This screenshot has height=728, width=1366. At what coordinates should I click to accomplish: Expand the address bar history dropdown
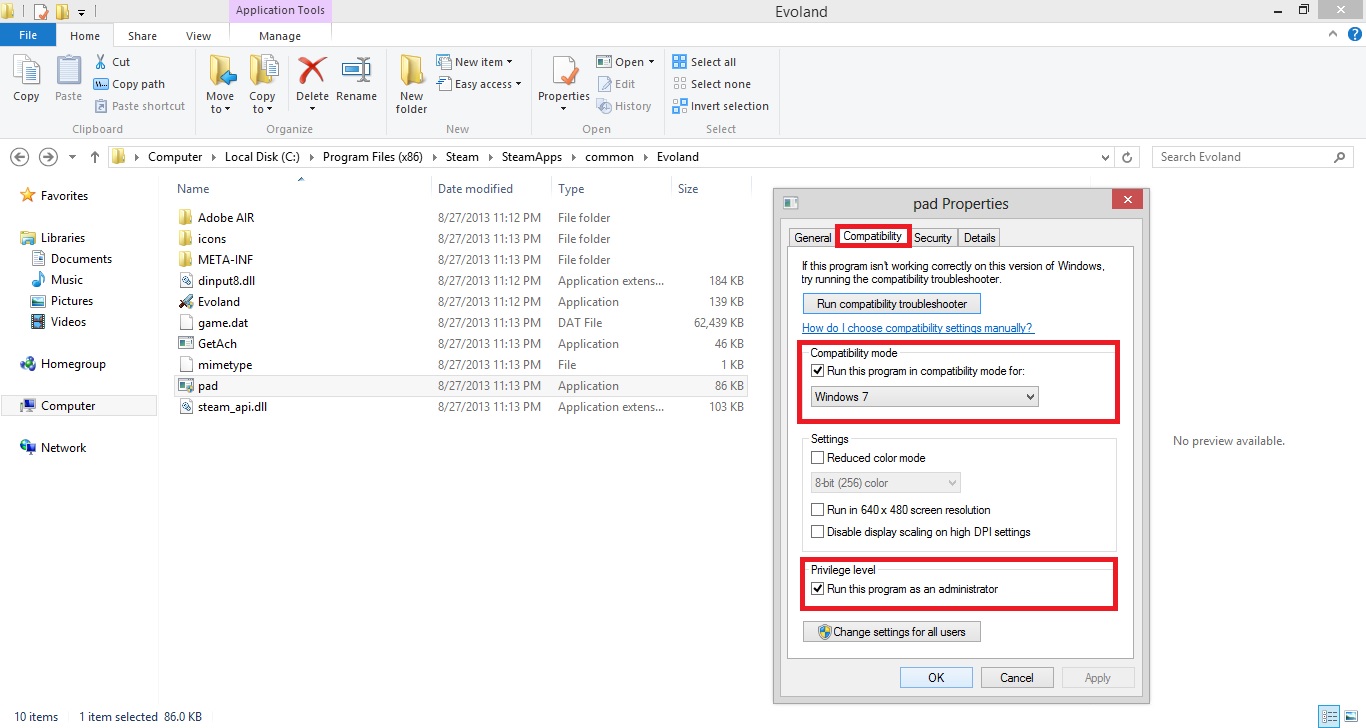(1105, 157)
